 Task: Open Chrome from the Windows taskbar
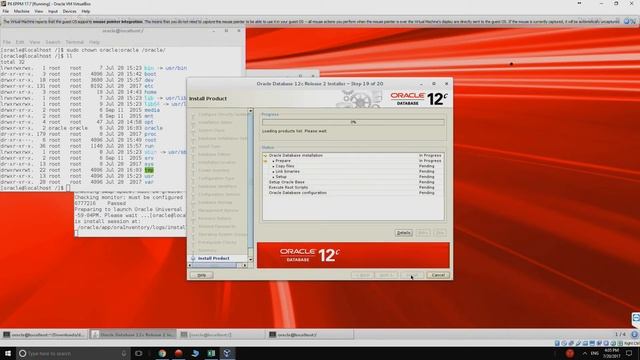click(162, 353)
